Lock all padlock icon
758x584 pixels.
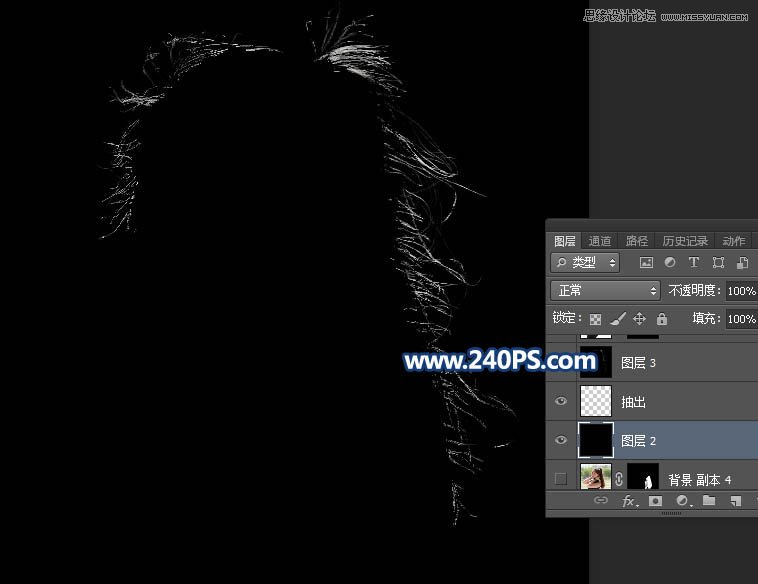click(x=662, y=319)
